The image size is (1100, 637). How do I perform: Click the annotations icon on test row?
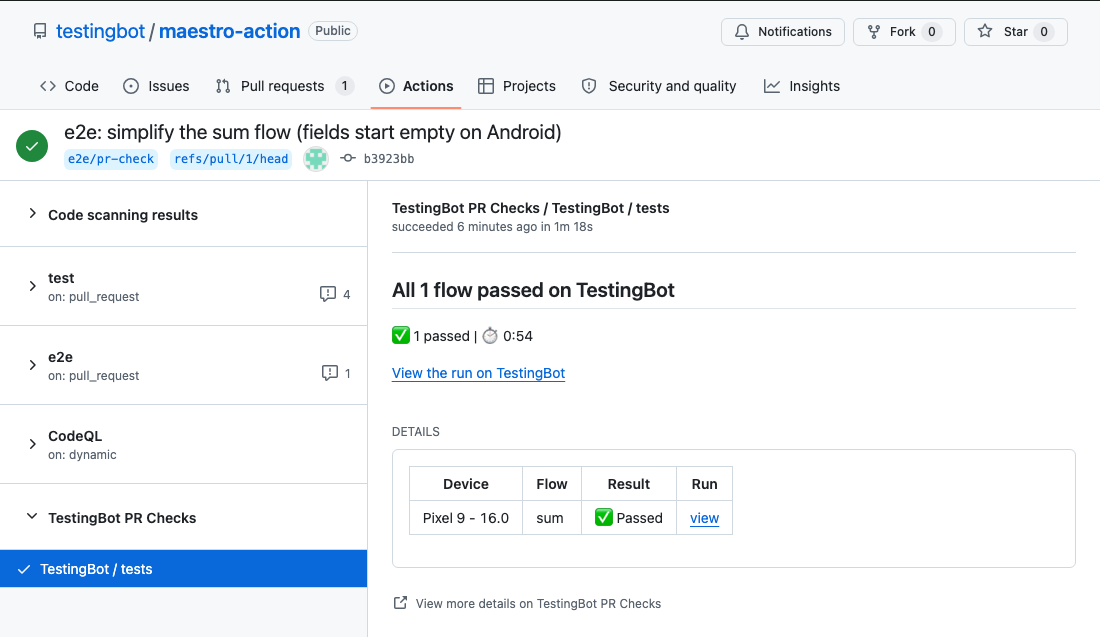pyautogui.click(x=328, y=294)
